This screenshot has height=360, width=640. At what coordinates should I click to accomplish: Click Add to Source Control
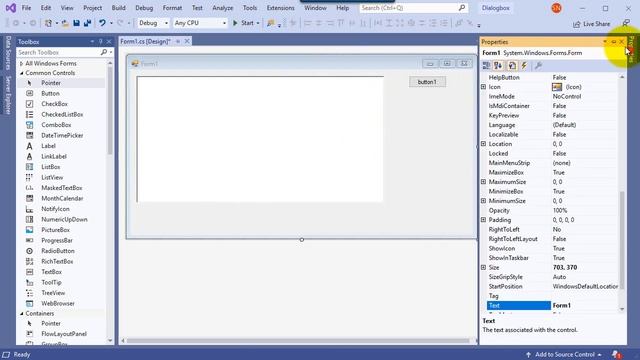pyautogui.click(x=564, y=354)
